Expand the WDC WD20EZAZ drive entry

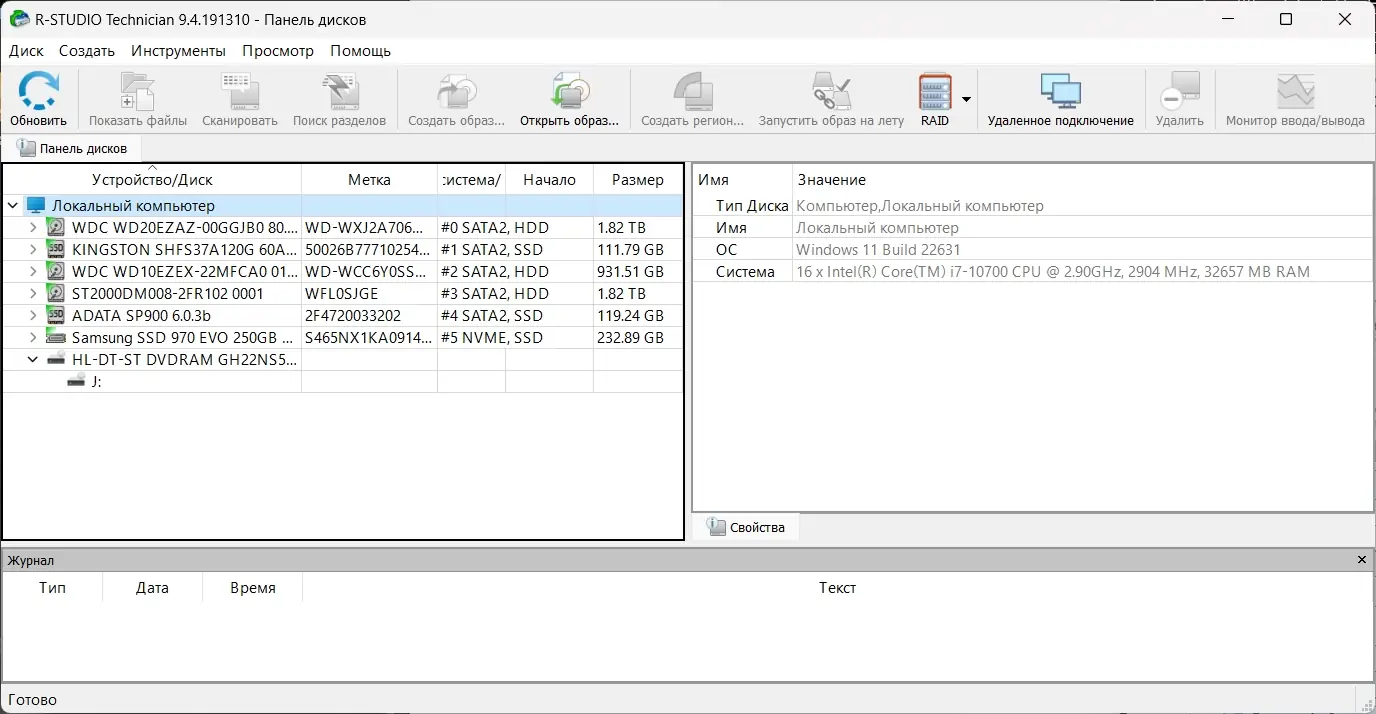coord(31,227)
